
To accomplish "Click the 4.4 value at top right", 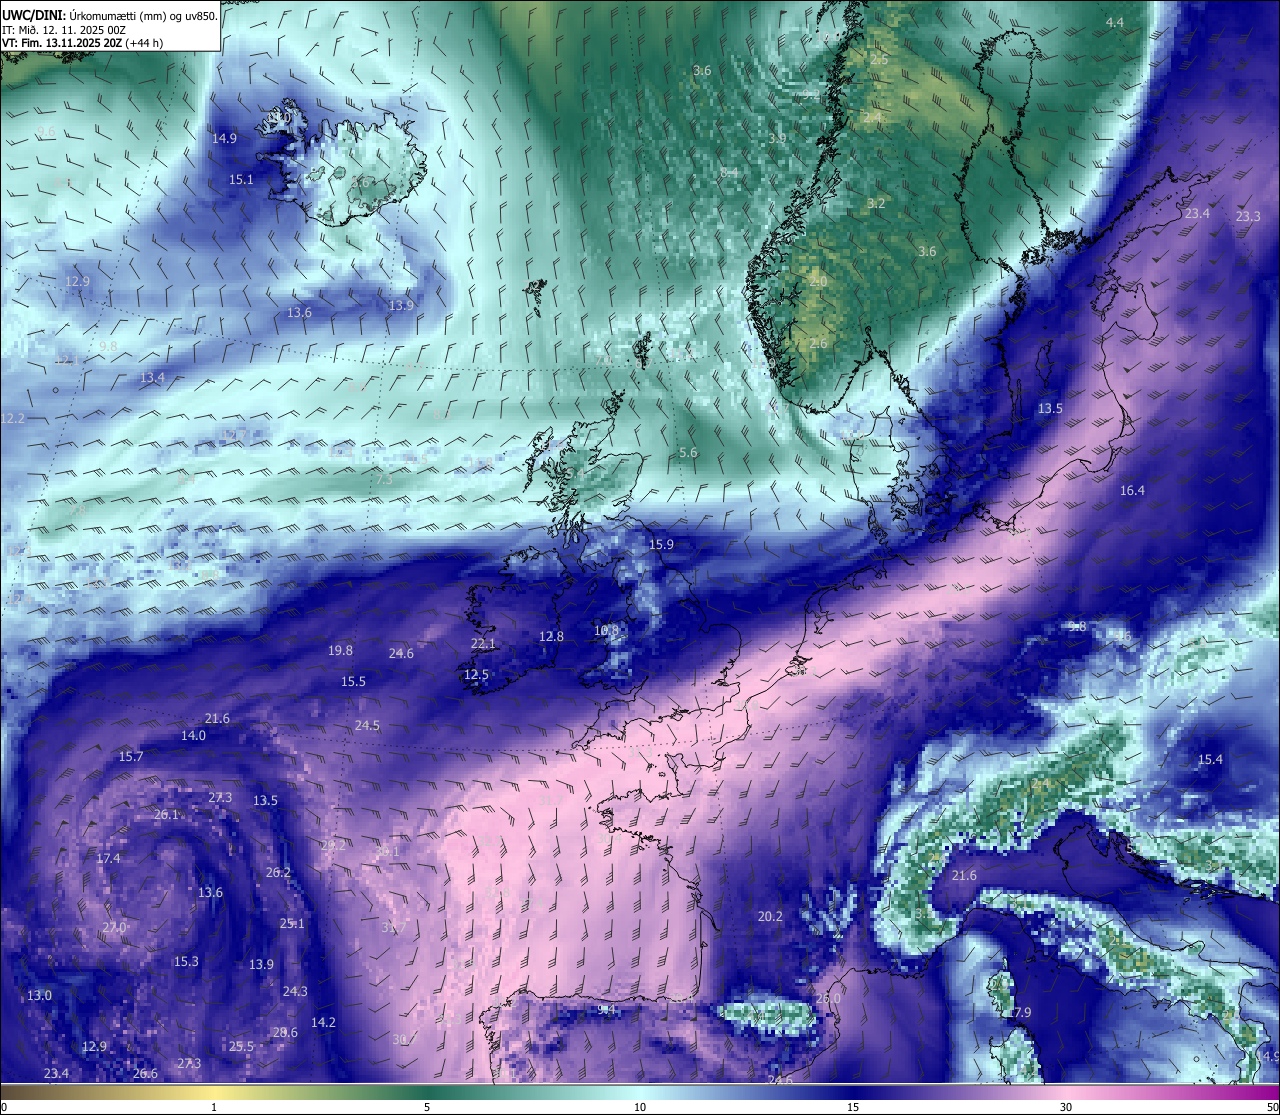I will coord(1115,23).
